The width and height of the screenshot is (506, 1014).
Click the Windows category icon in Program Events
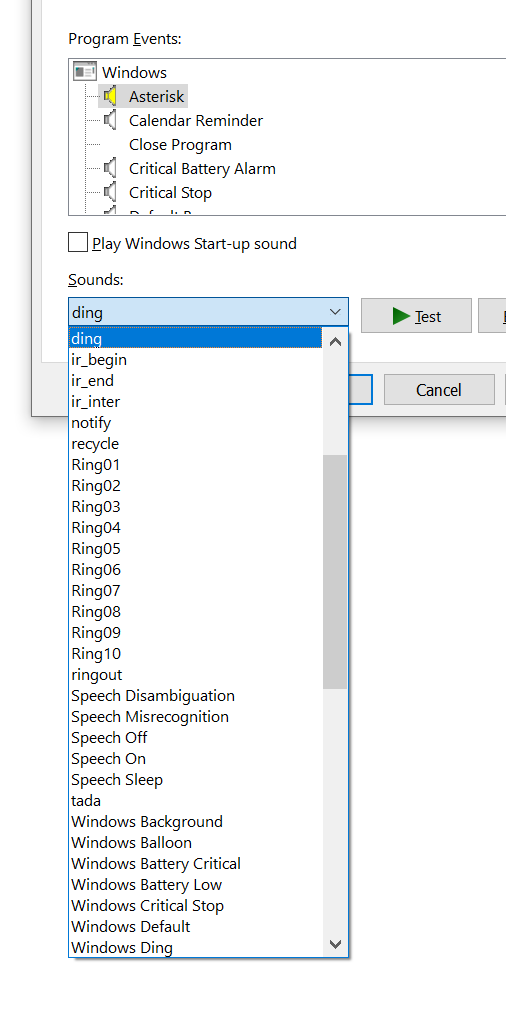pyautogui.click(x=85, y=72)
